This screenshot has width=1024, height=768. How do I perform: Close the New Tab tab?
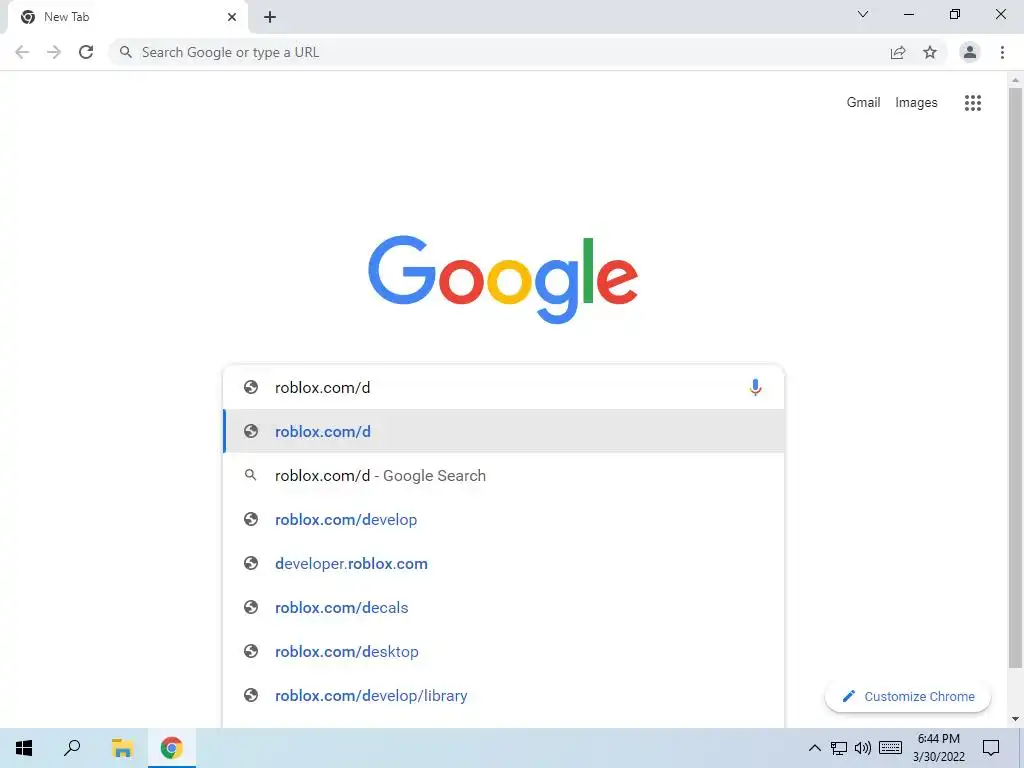pos(232,17)
